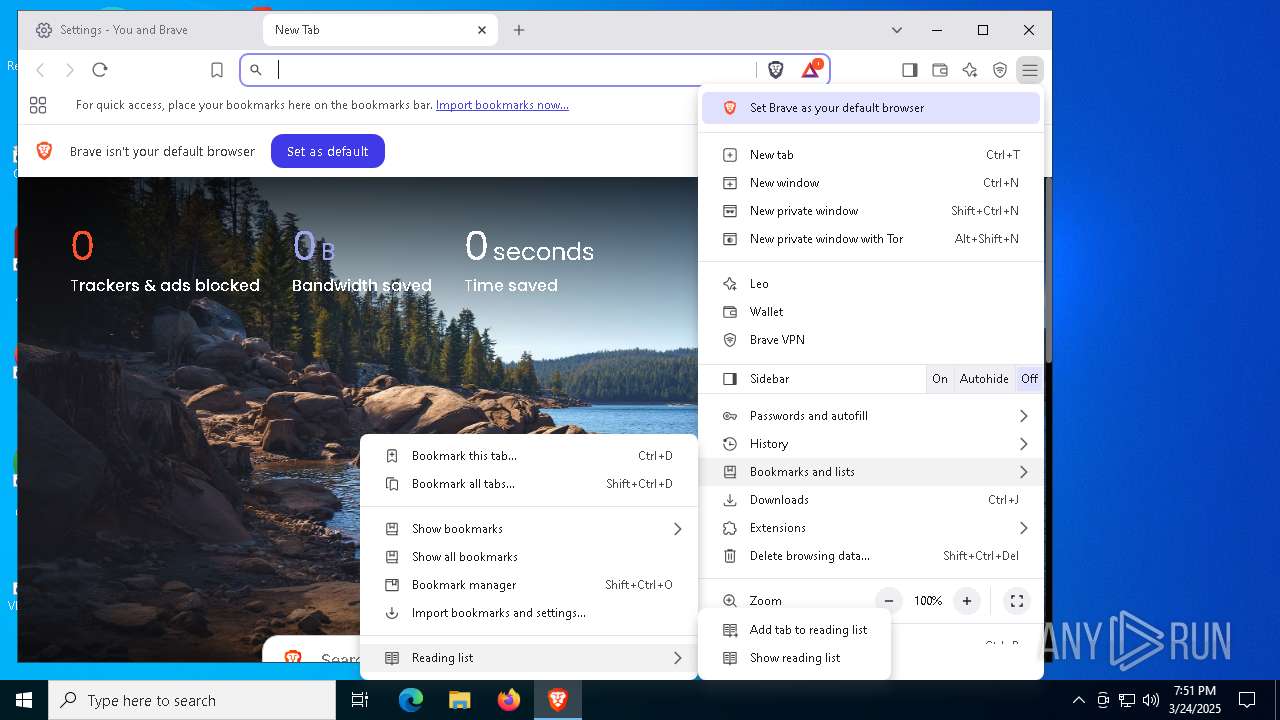Choose Add tab to reading list

(795, 630)
